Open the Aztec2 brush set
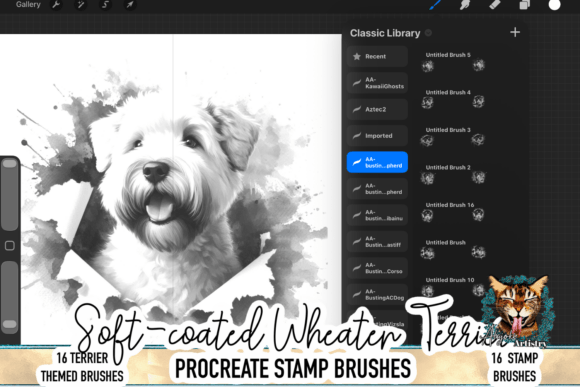 pos(377,109)
